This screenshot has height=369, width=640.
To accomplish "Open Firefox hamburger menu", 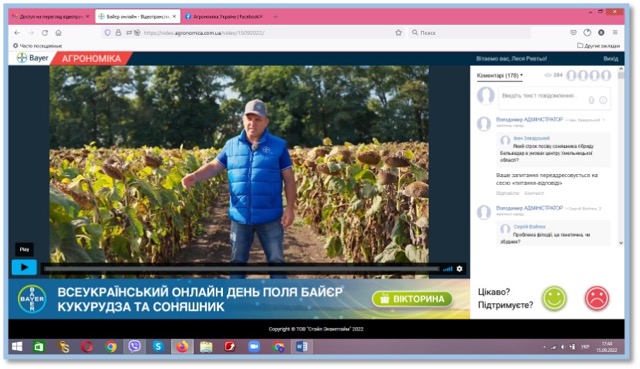I will point(615,33).
